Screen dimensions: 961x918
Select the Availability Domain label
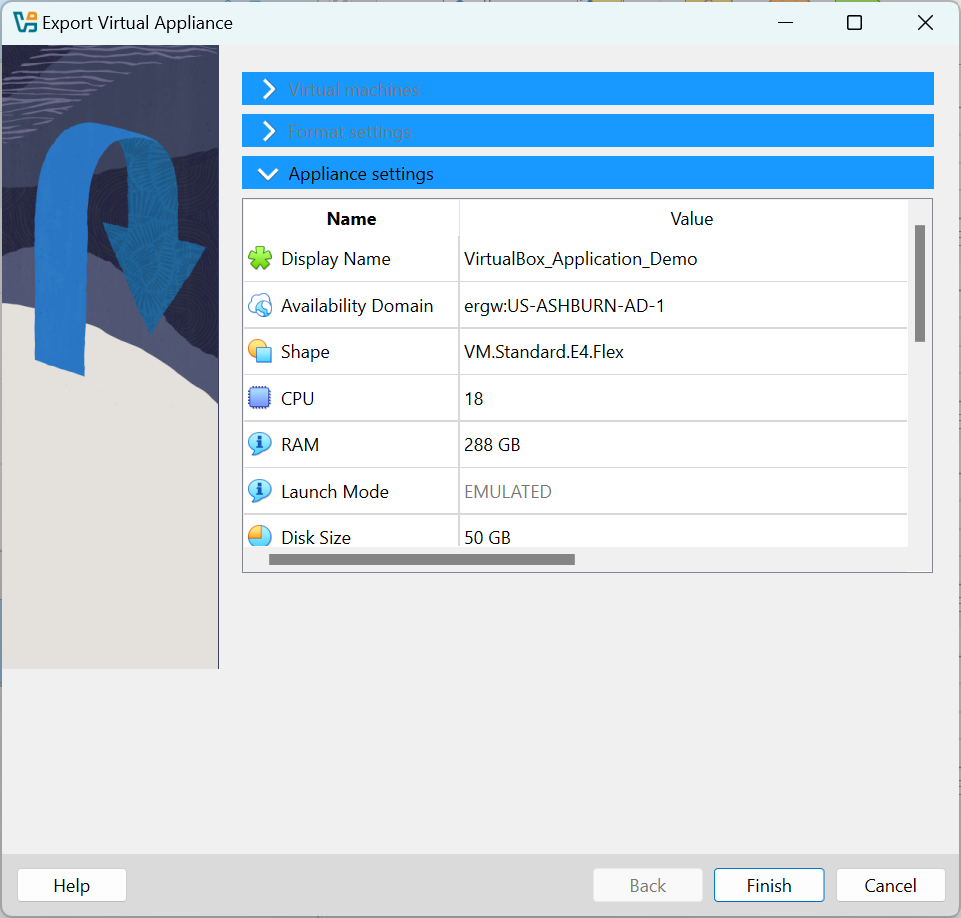pyautogui.click(x=357, y=305)
